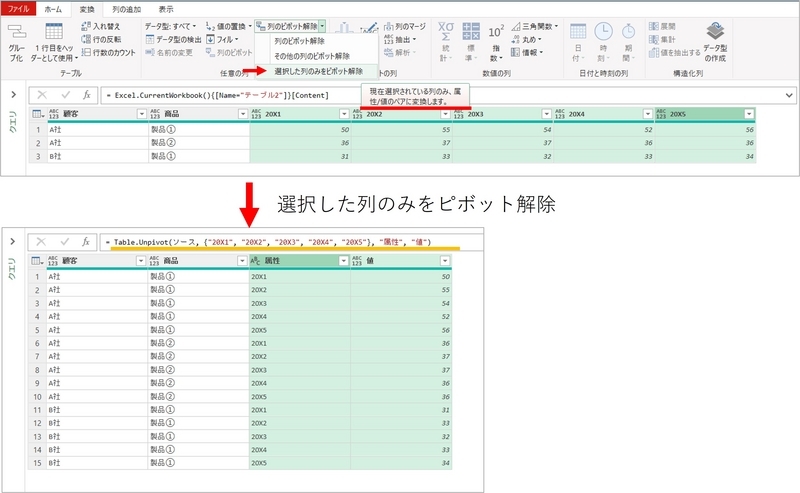This screenshot has width=800, height=493.
Task: Click 日付 (Date) calendar icon
Action: [578, 32]
